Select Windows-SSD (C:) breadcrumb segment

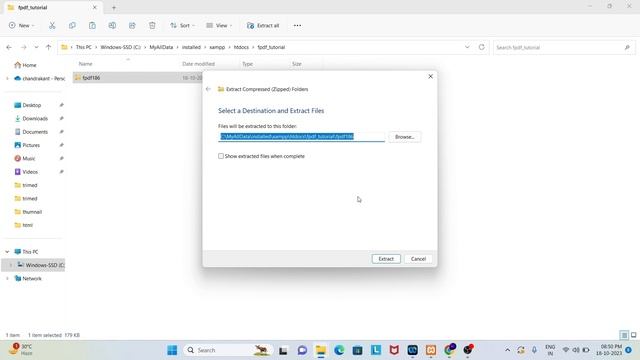[120, 47]
